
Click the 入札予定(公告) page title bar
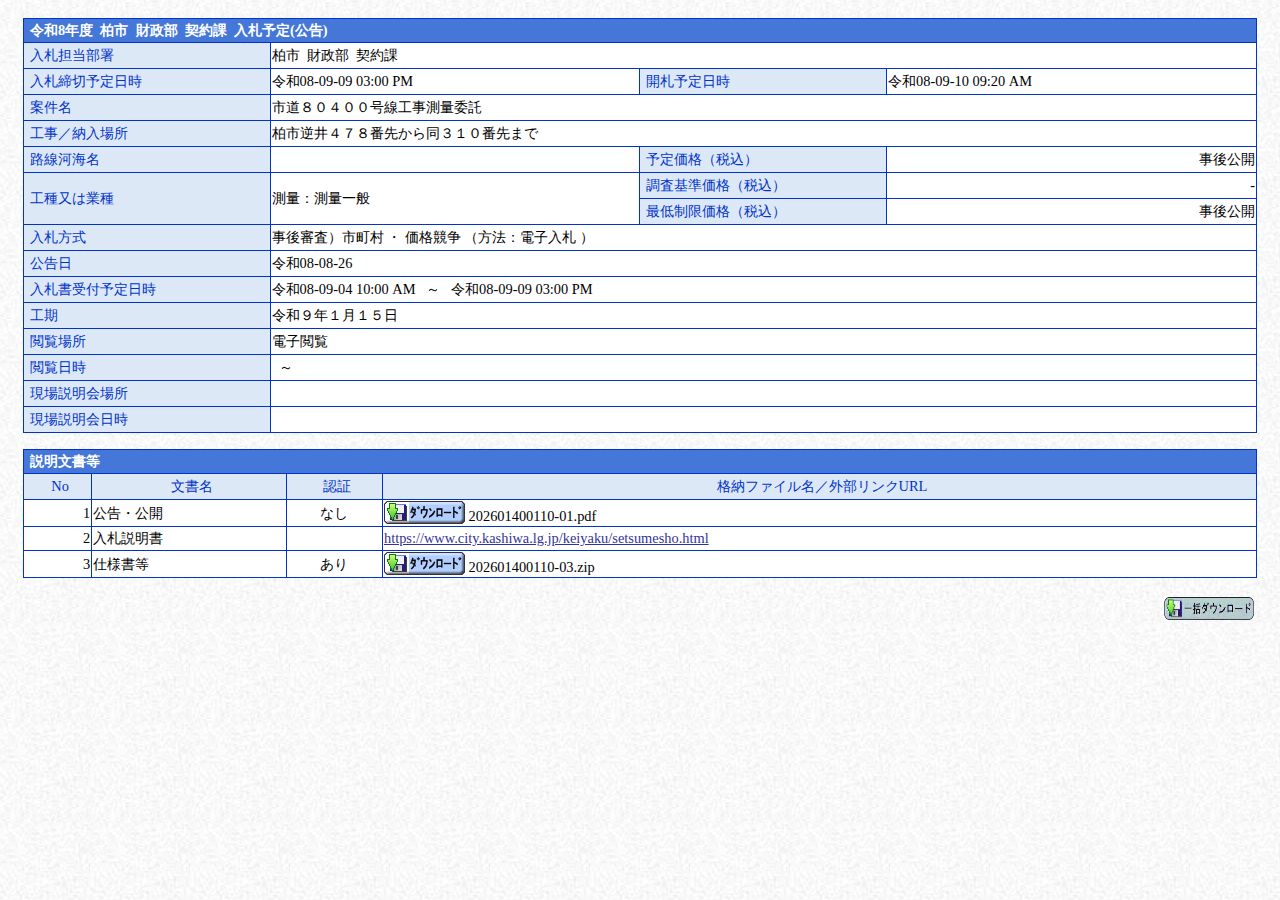(640, 30)
